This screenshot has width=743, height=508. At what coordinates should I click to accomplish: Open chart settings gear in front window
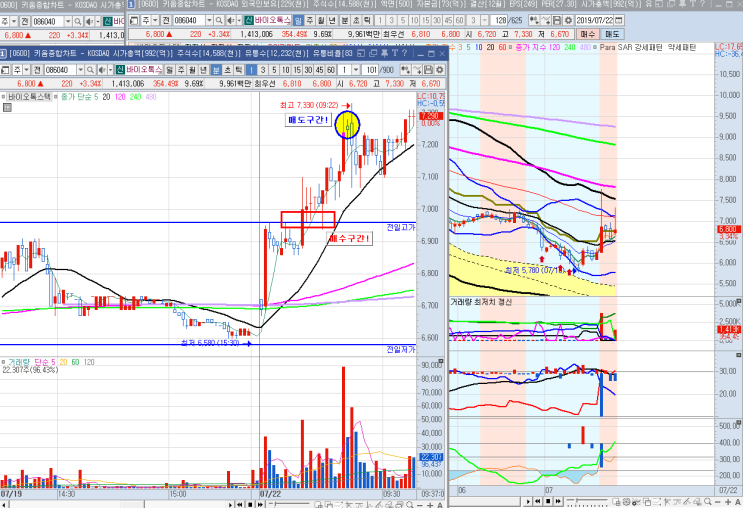click(x=439, y=70)
